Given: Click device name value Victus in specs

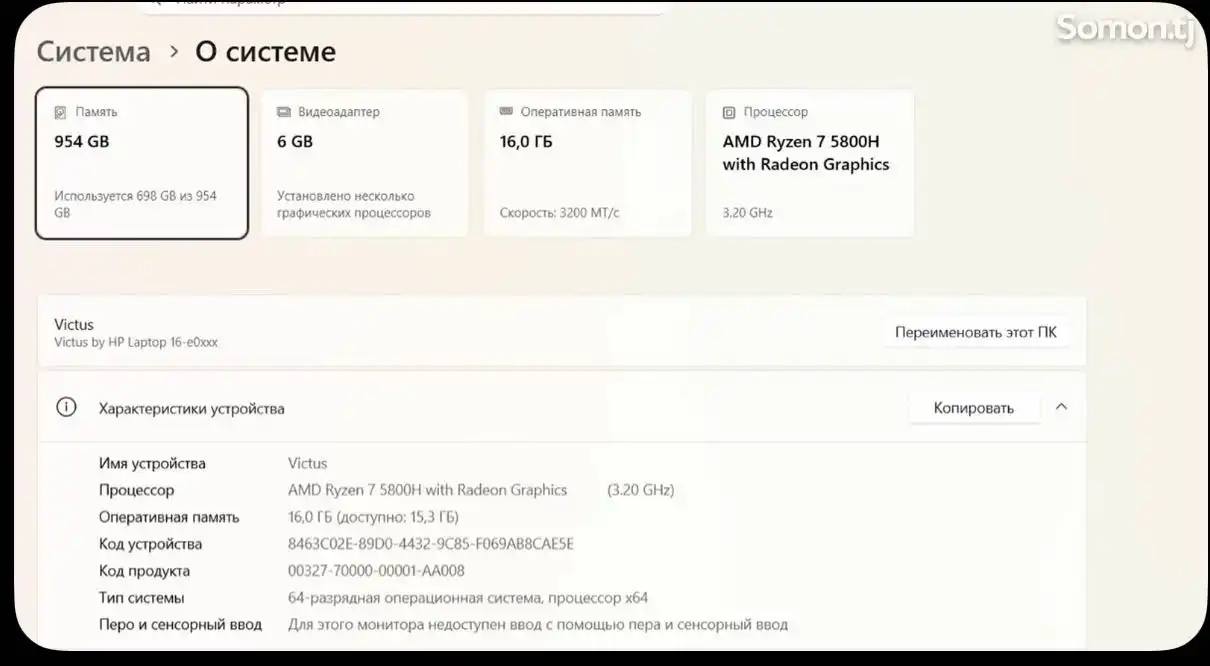Looking at the screenshot, I should (x=308, y=464).
